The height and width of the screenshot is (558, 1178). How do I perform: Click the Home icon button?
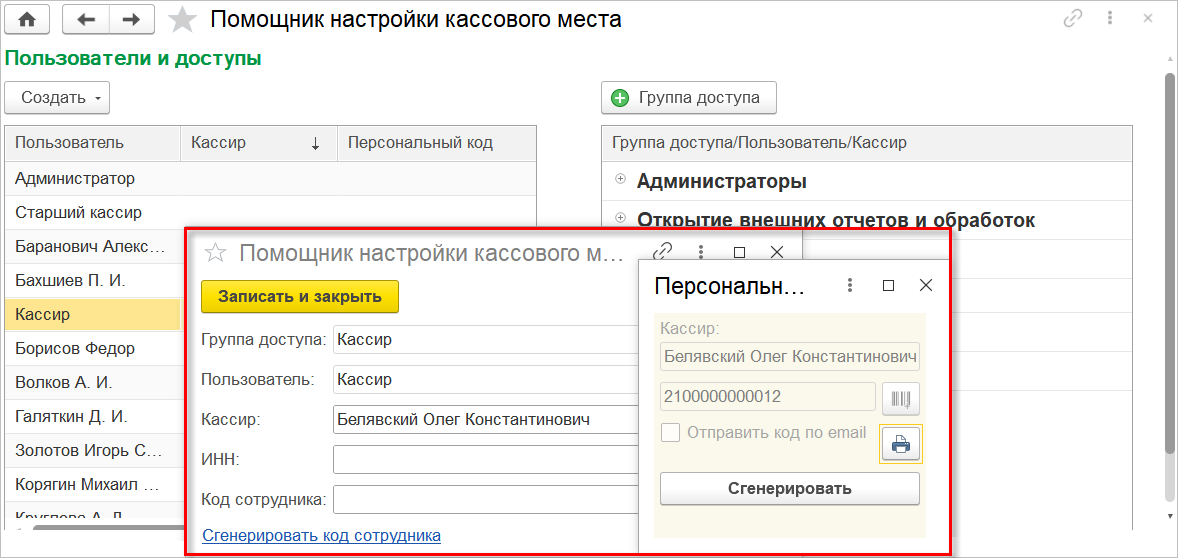[x=27, y=19]
